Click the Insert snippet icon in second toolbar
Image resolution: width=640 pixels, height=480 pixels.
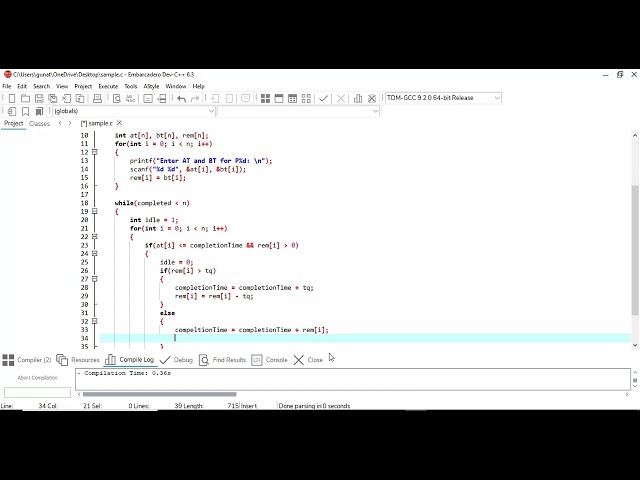(11, 111)
